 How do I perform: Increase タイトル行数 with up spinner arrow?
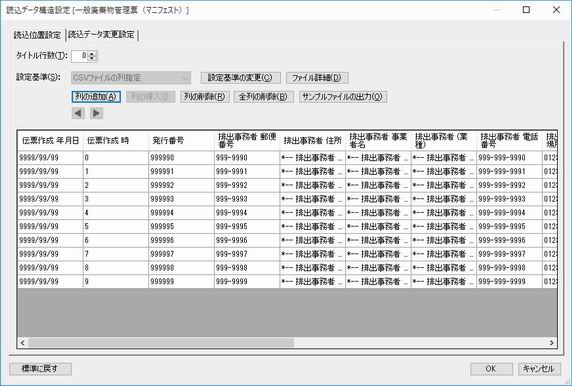(92, 53)
